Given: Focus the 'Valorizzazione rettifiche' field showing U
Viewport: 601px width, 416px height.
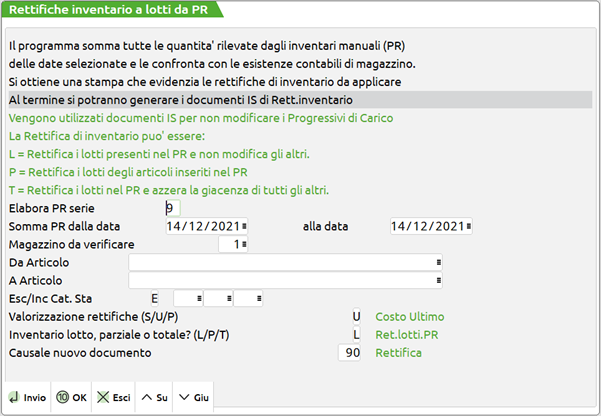Looking at the screenshot, I should [355, 316].
